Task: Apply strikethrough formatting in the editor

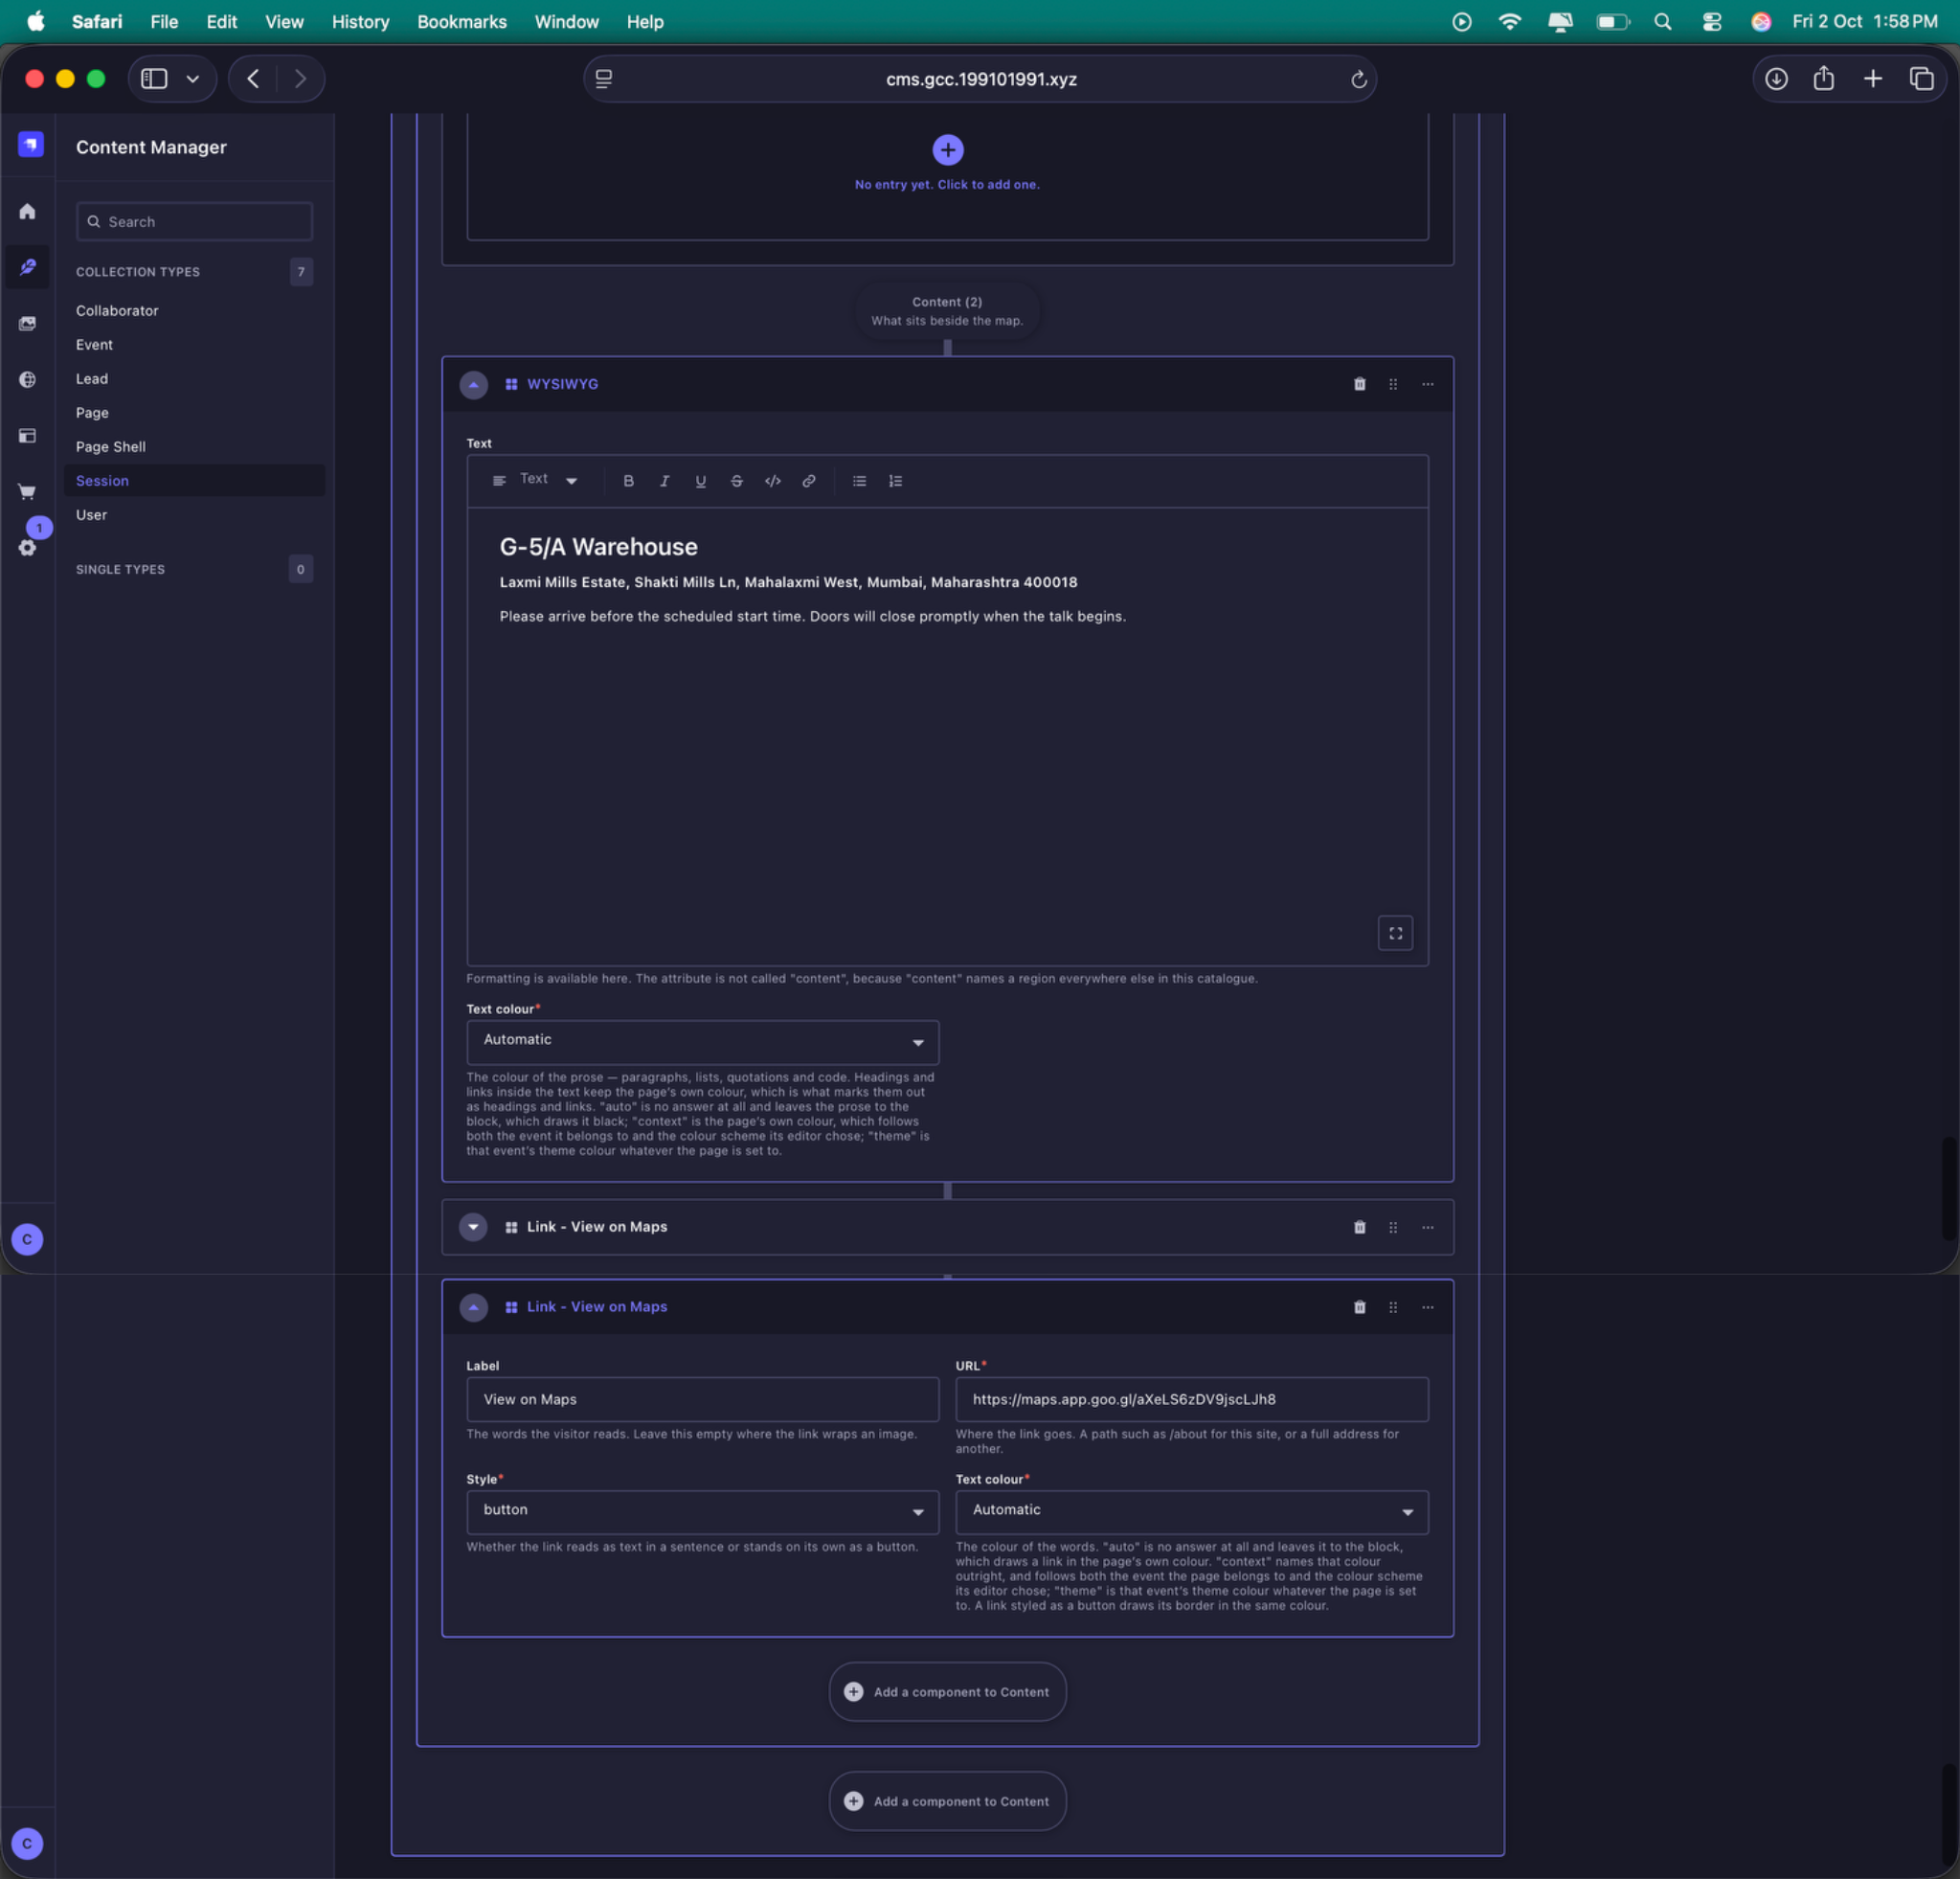Action: coord(737,481)
